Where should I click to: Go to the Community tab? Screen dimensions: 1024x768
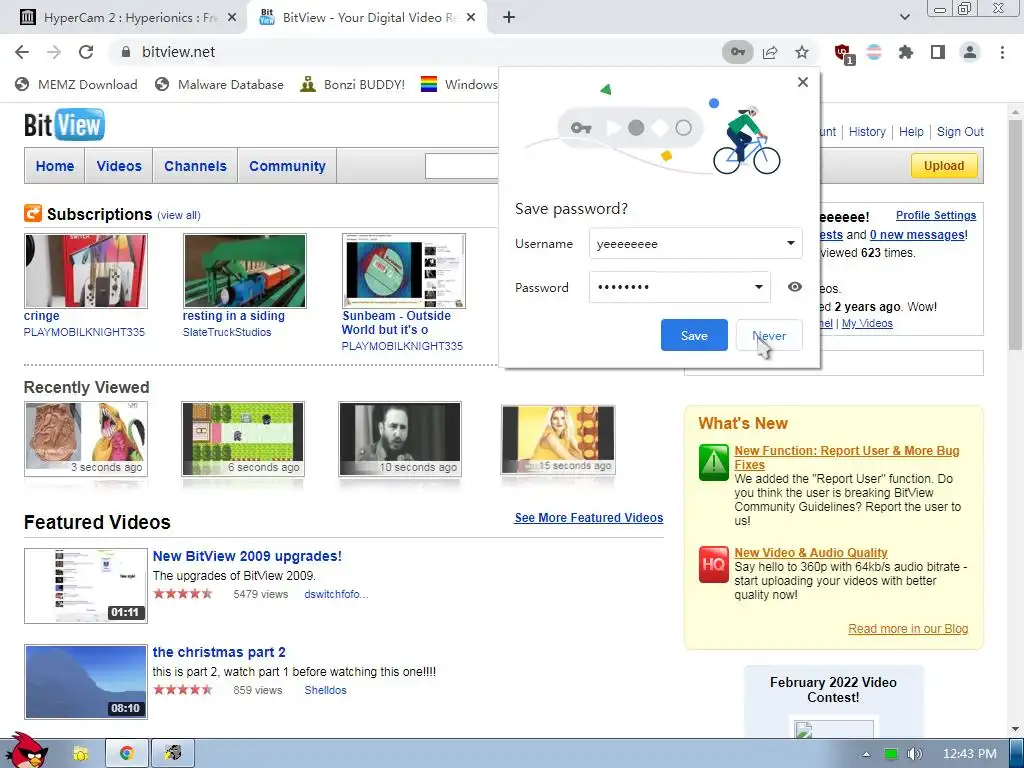[287, 166]
